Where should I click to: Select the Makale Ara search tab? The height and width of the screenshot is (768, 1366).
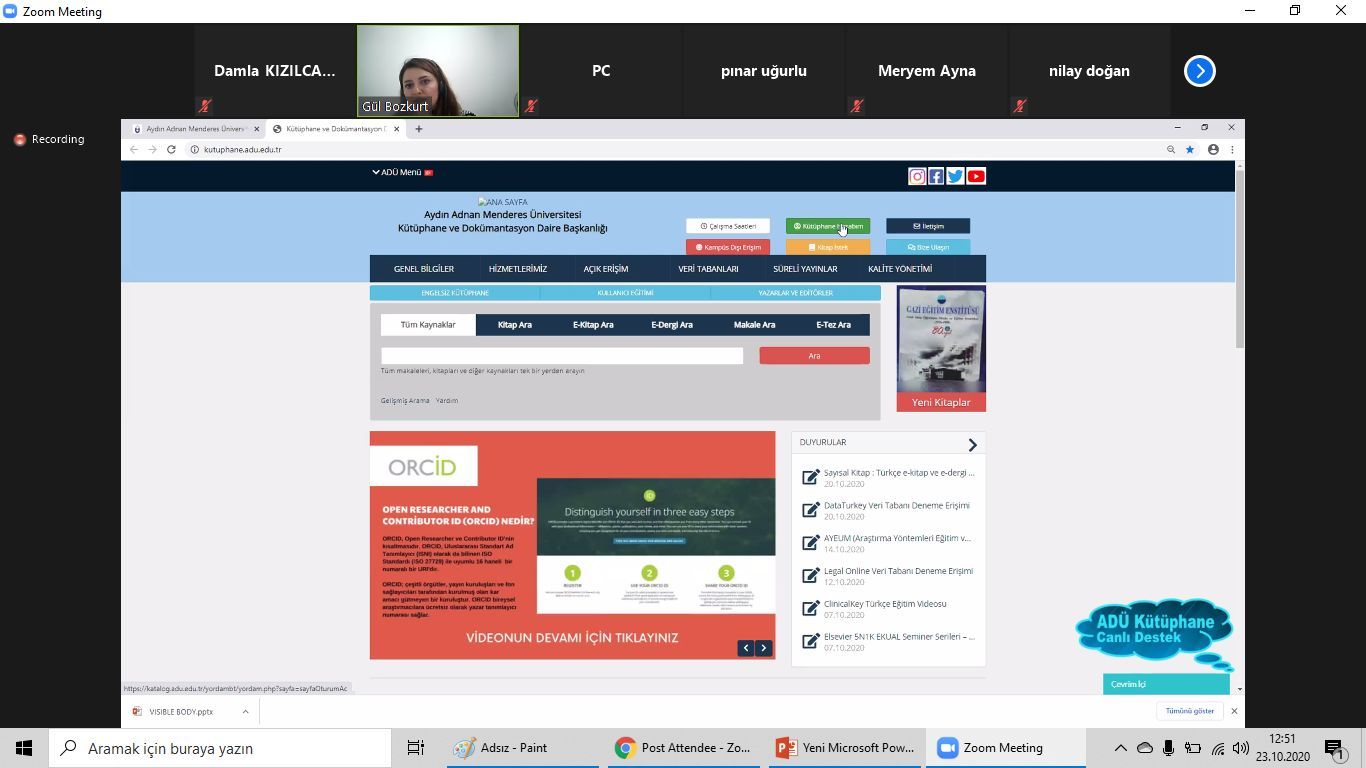(754, 325)
